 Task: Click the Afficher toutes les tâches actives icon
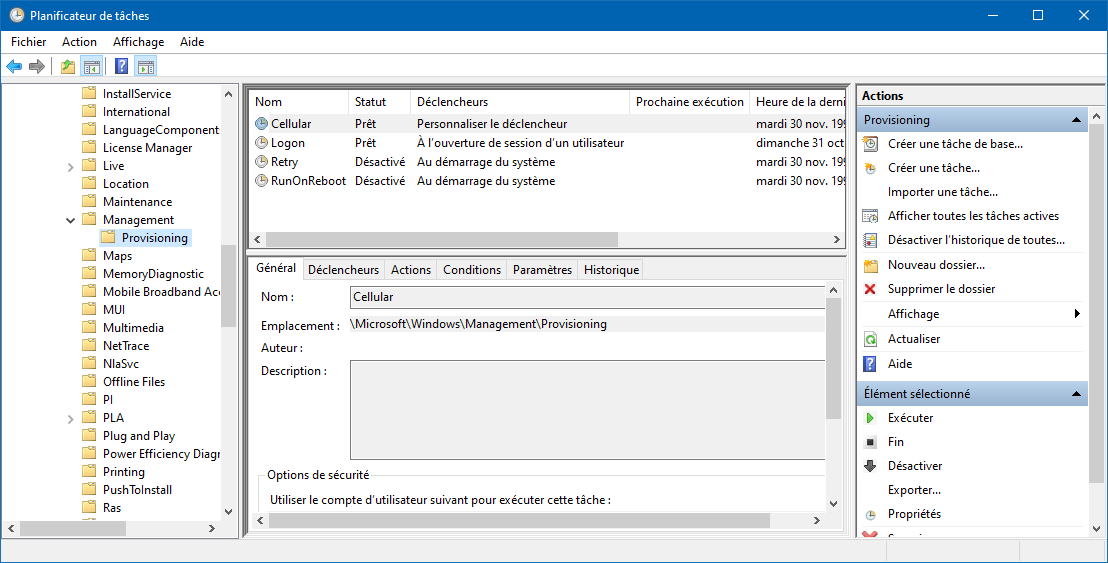[x=871, y=216]
